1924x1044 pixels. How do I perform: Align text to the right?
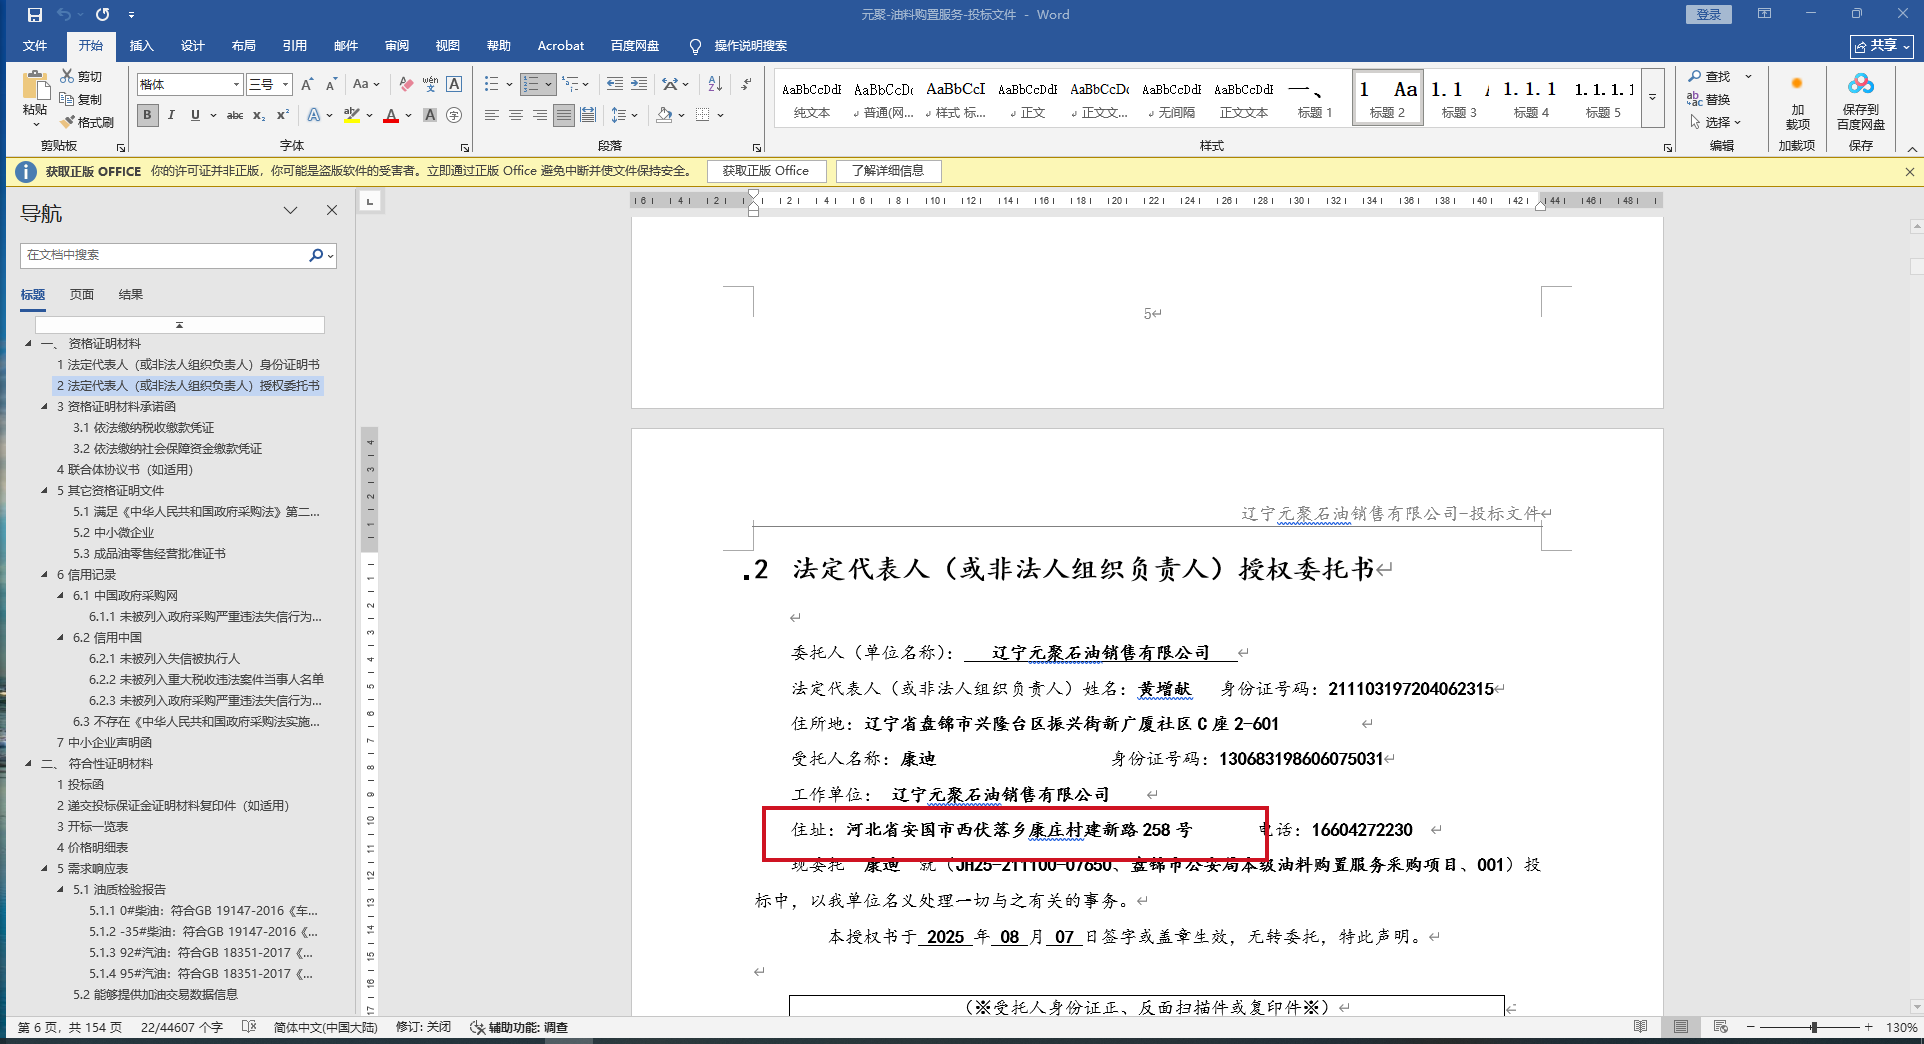pyautogui.click(x=540, y=115)
